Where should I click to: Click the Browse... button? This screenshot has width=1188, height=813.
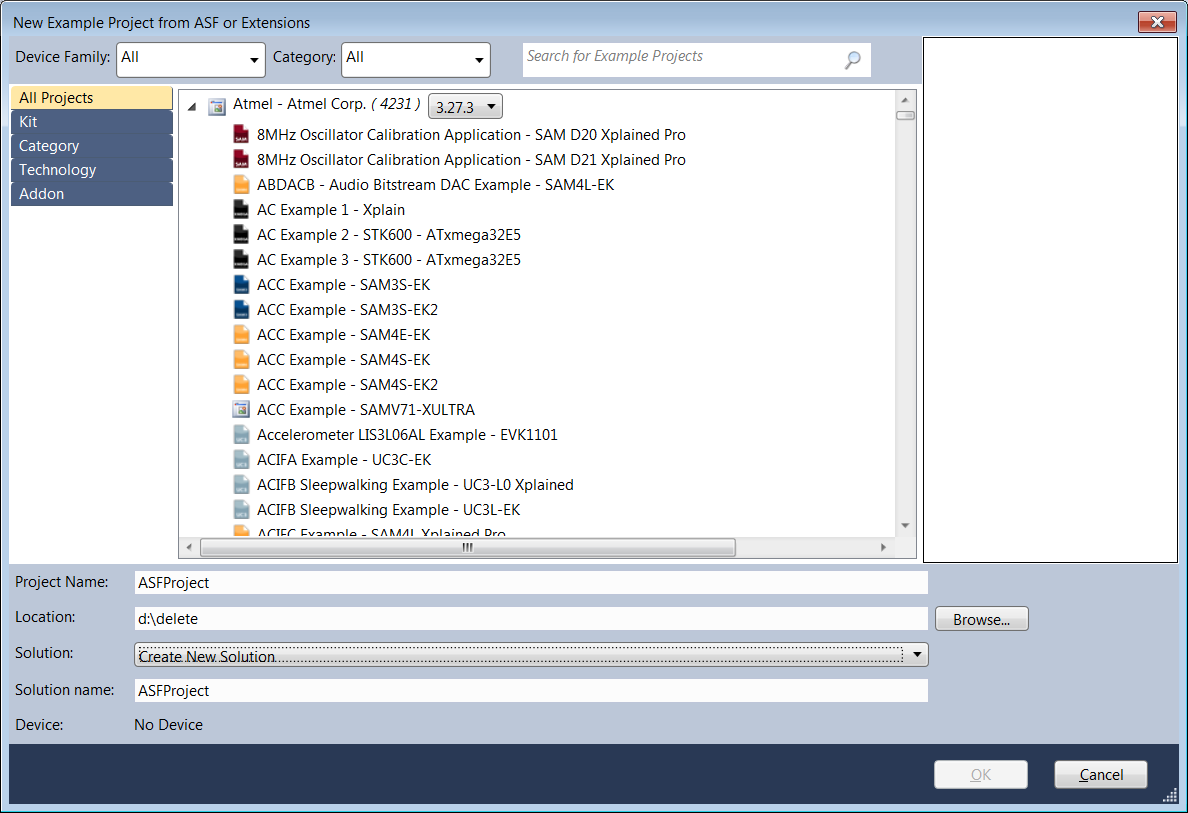pos(982,619)
